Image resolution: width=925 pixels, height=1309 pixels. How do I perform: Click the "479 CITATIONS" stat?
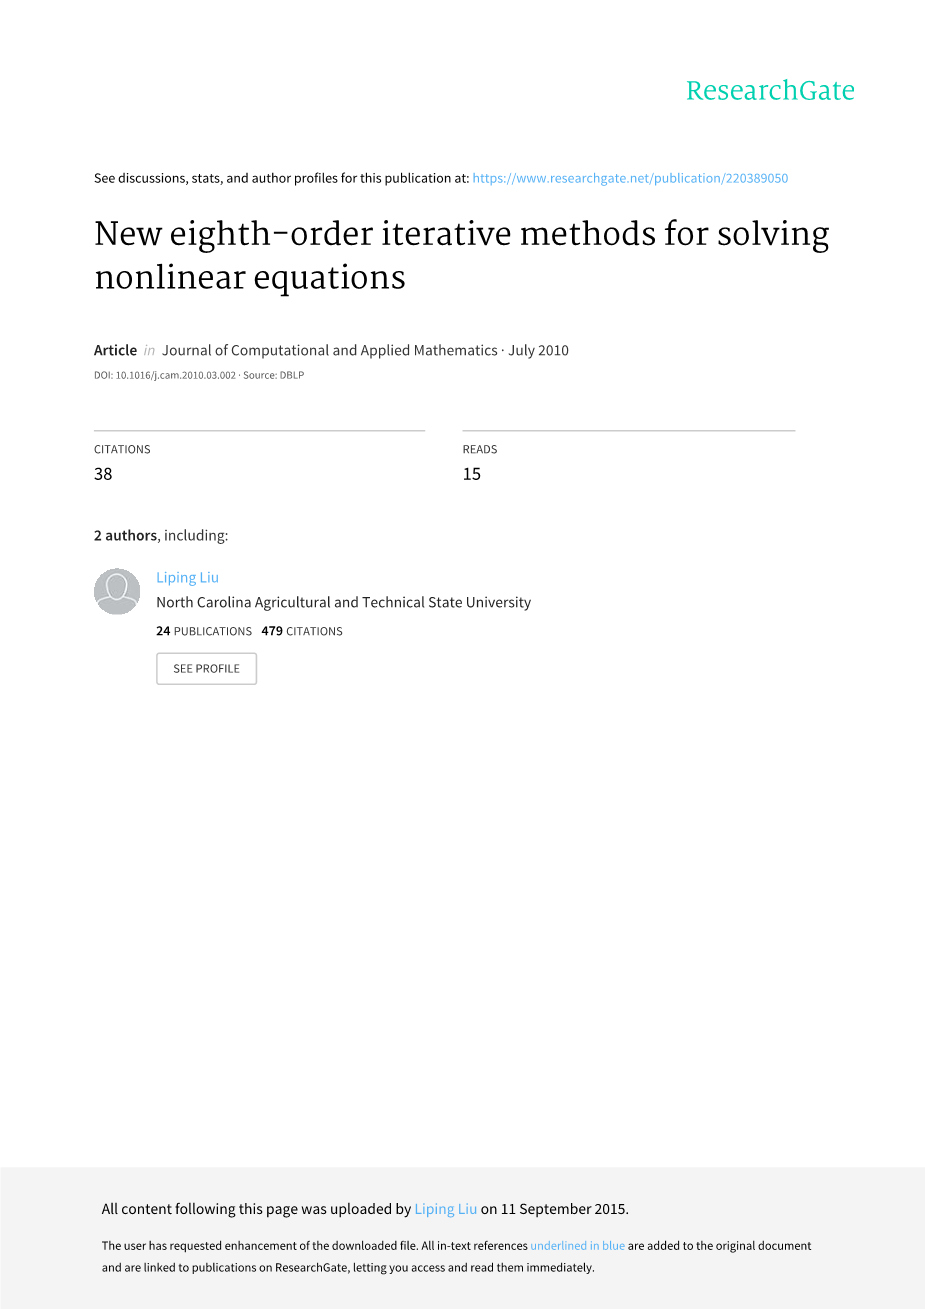(302, 631)
